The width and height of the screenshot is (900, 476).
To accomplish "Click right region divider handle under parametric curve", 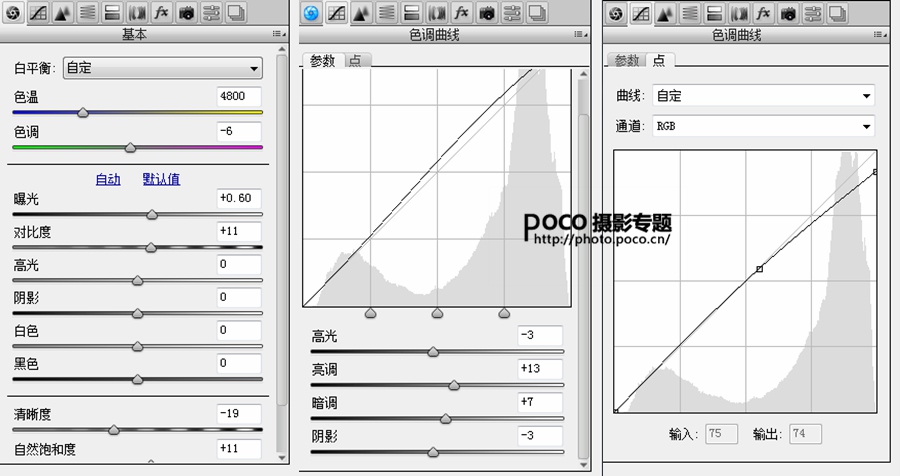I will coord(504,313).
